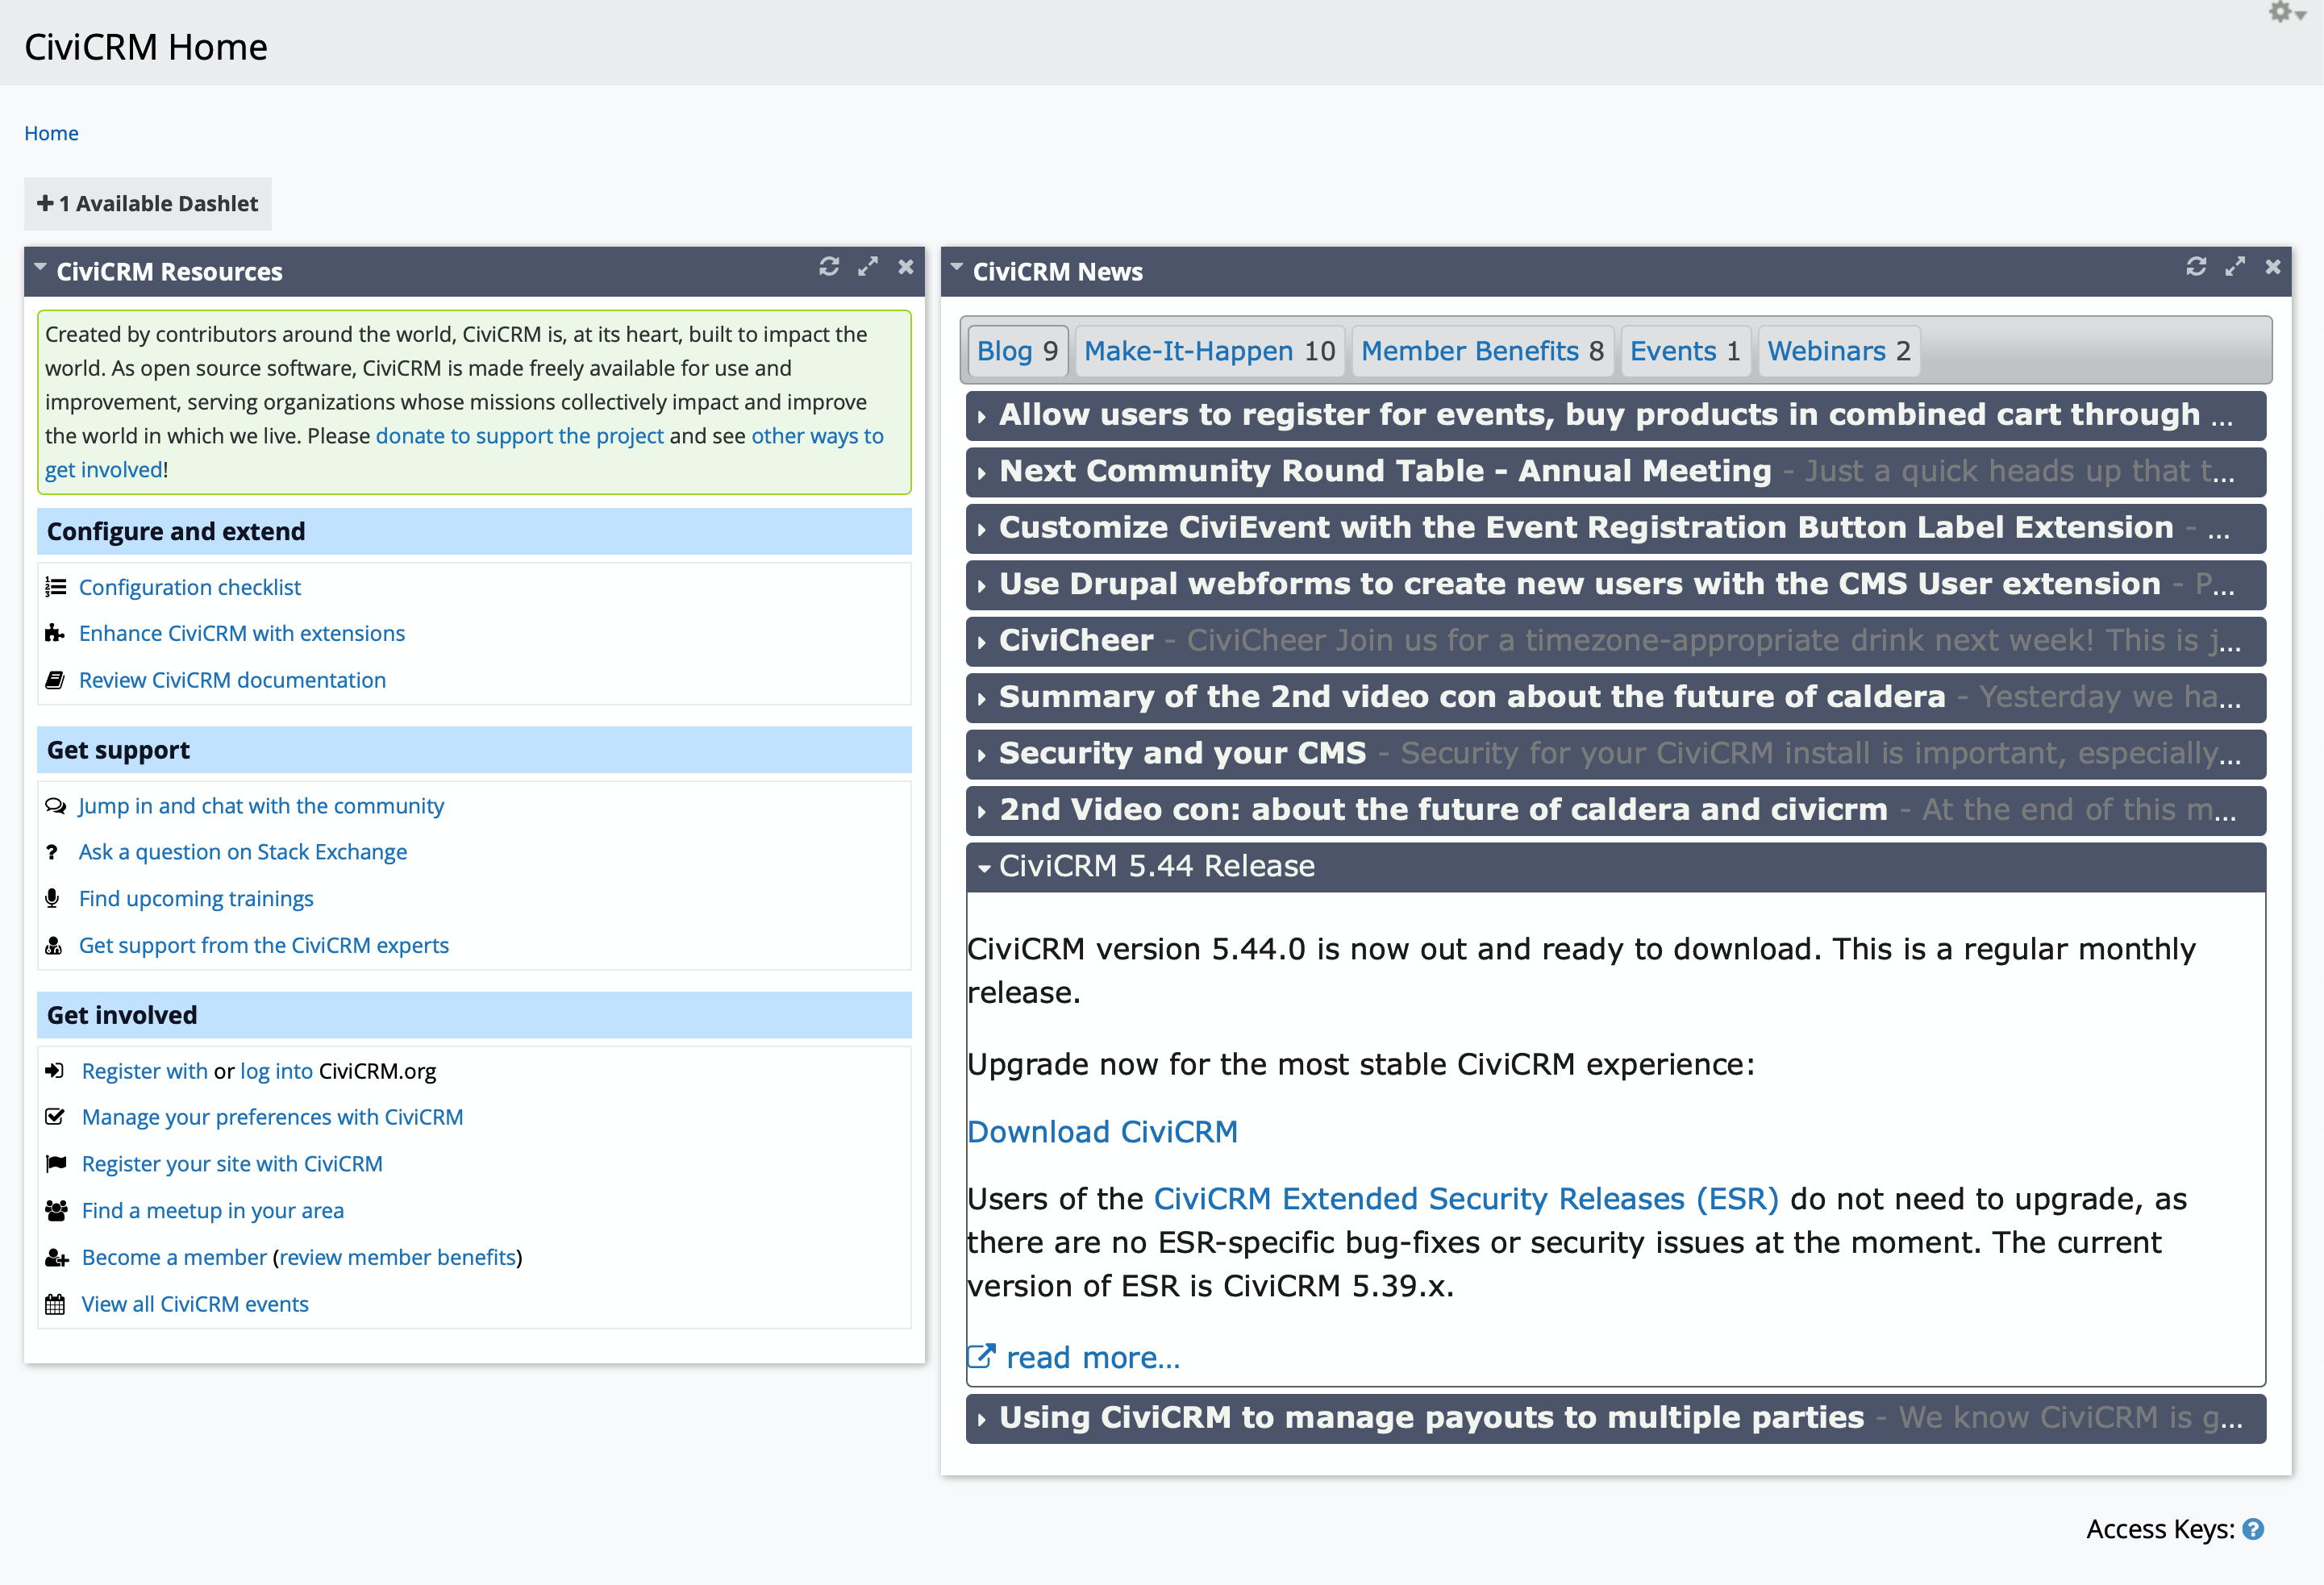Click the refresh icon on CiviCRM Resources dashlet
The height and width of the screenshot is (1585, 2324).
tap(828, 267)
